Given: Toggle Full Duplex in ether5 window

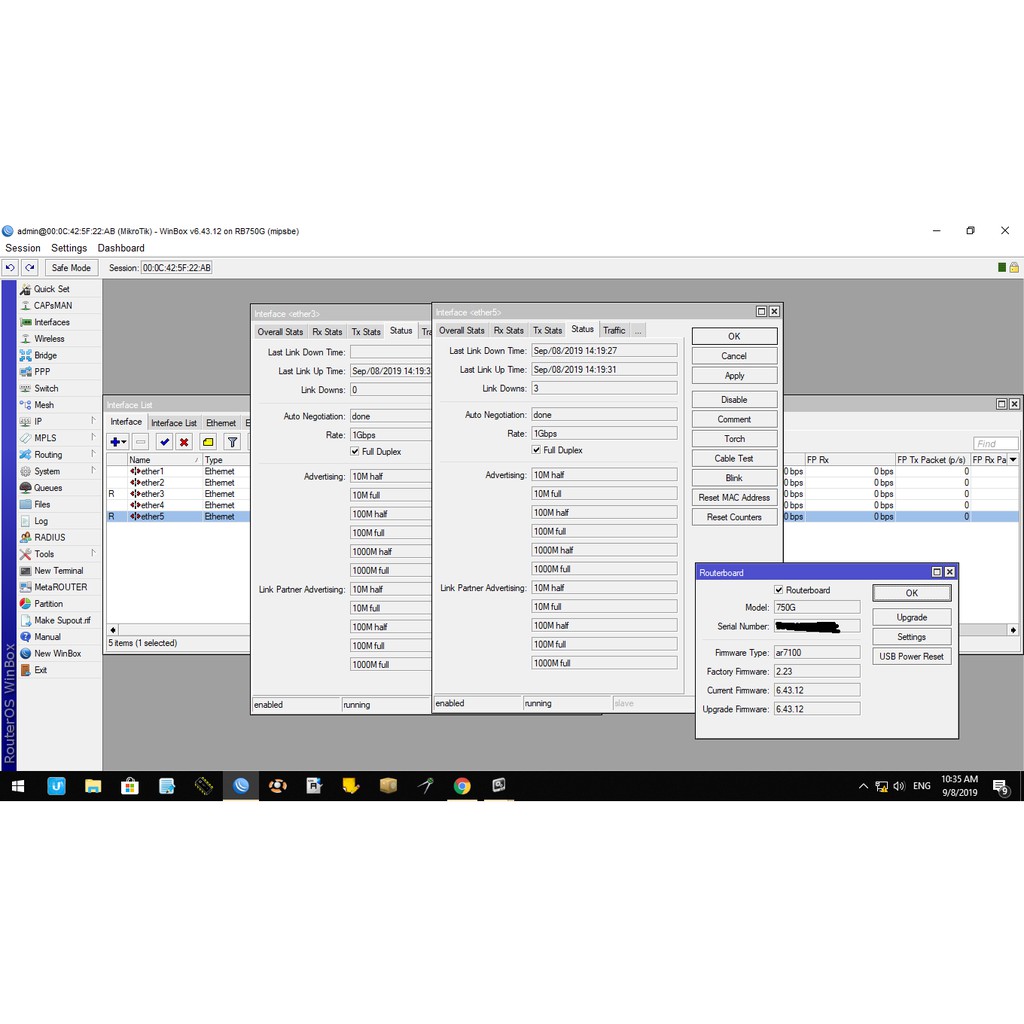Looking at the screenshot, I should click(x=536, y=450).
